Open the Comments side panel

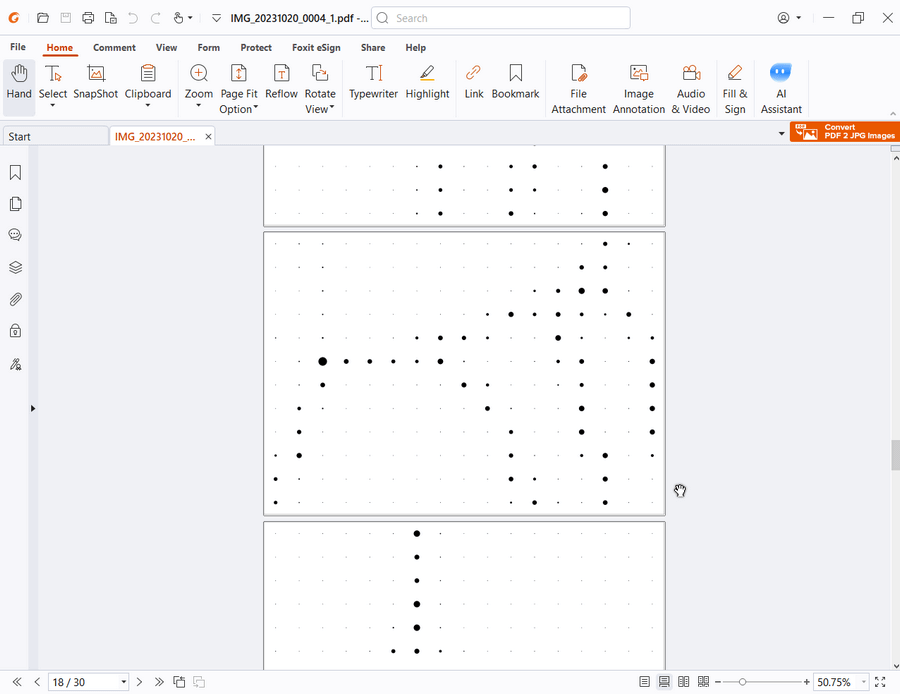pos(15,235)
